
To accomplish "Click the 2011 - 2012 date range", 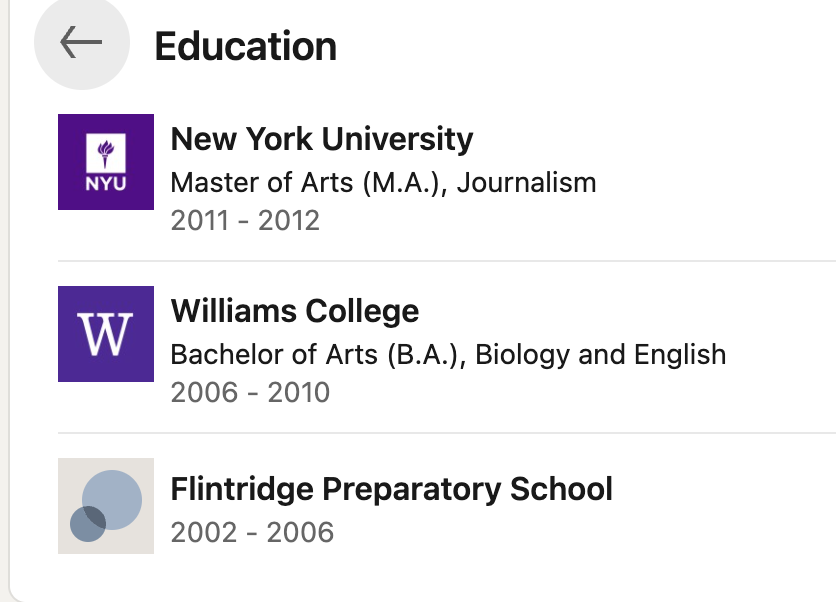I will pos(245,220).
